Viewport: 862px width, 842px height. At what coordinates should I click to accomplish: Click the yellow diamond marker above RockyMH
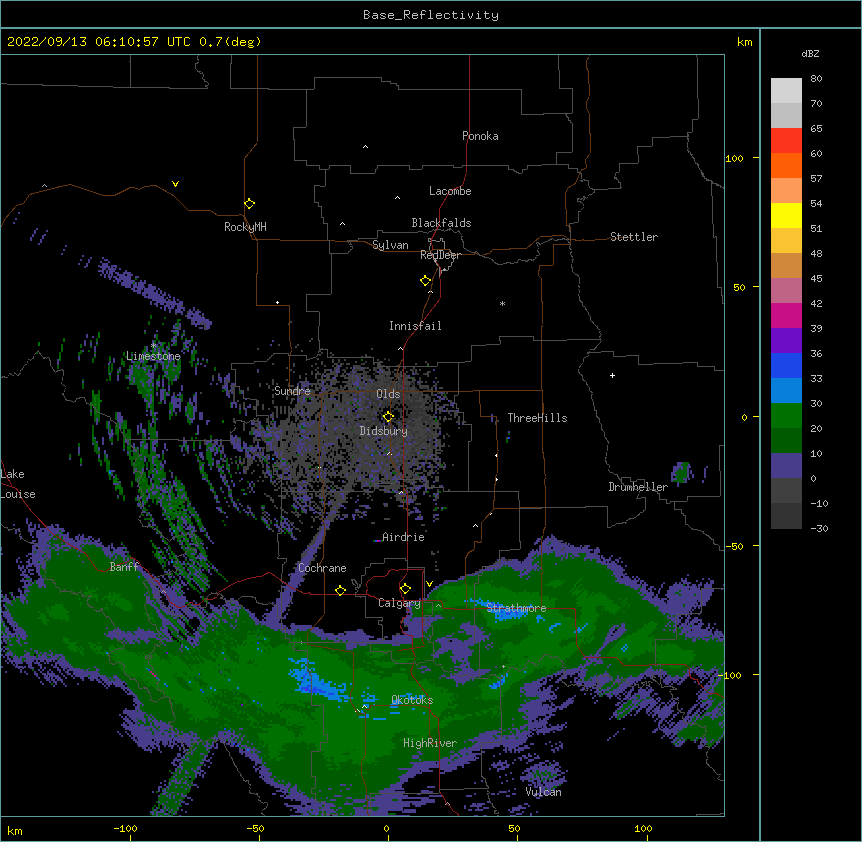click(x=249, y=204)
